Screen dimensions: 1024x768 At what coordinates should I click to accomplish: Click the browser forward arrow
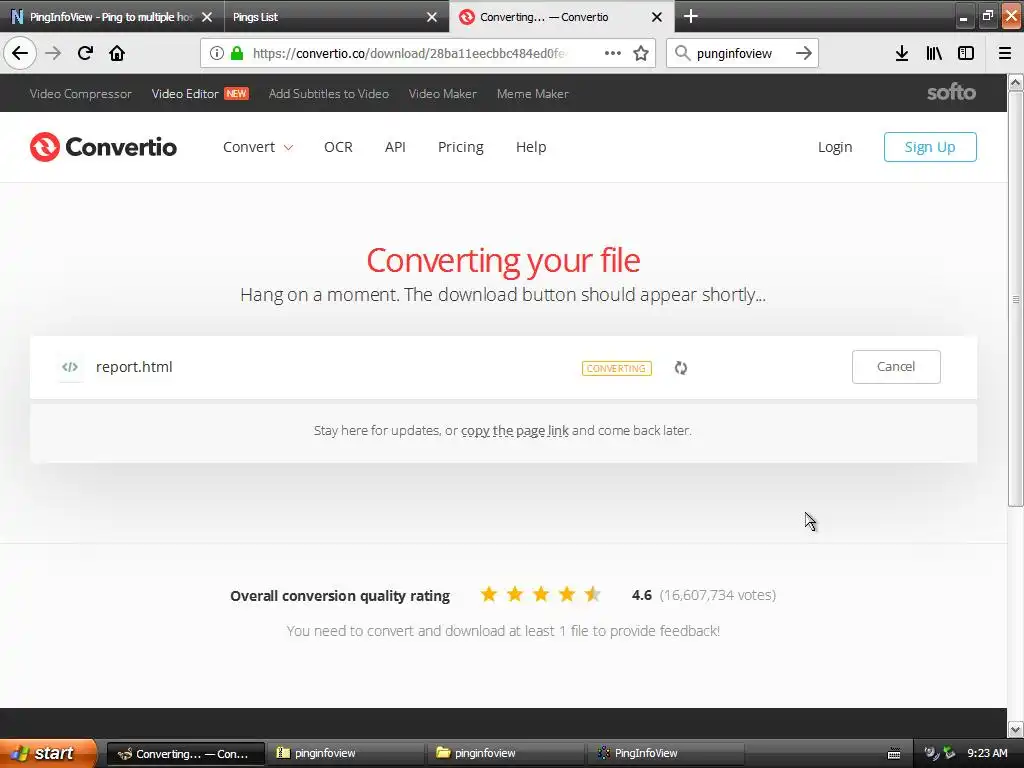pyautogui.click(x=53, y=53)
